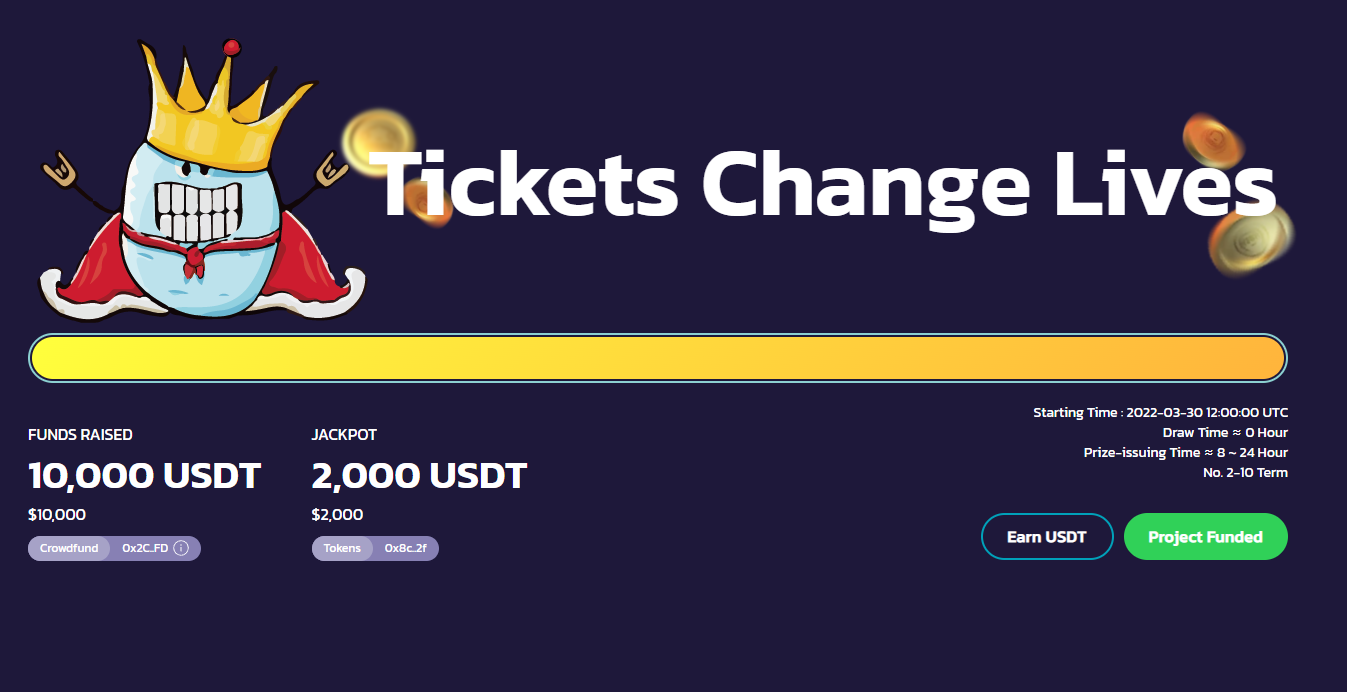
Task: Click the Earn USDT button
Action: (1047, 537)
